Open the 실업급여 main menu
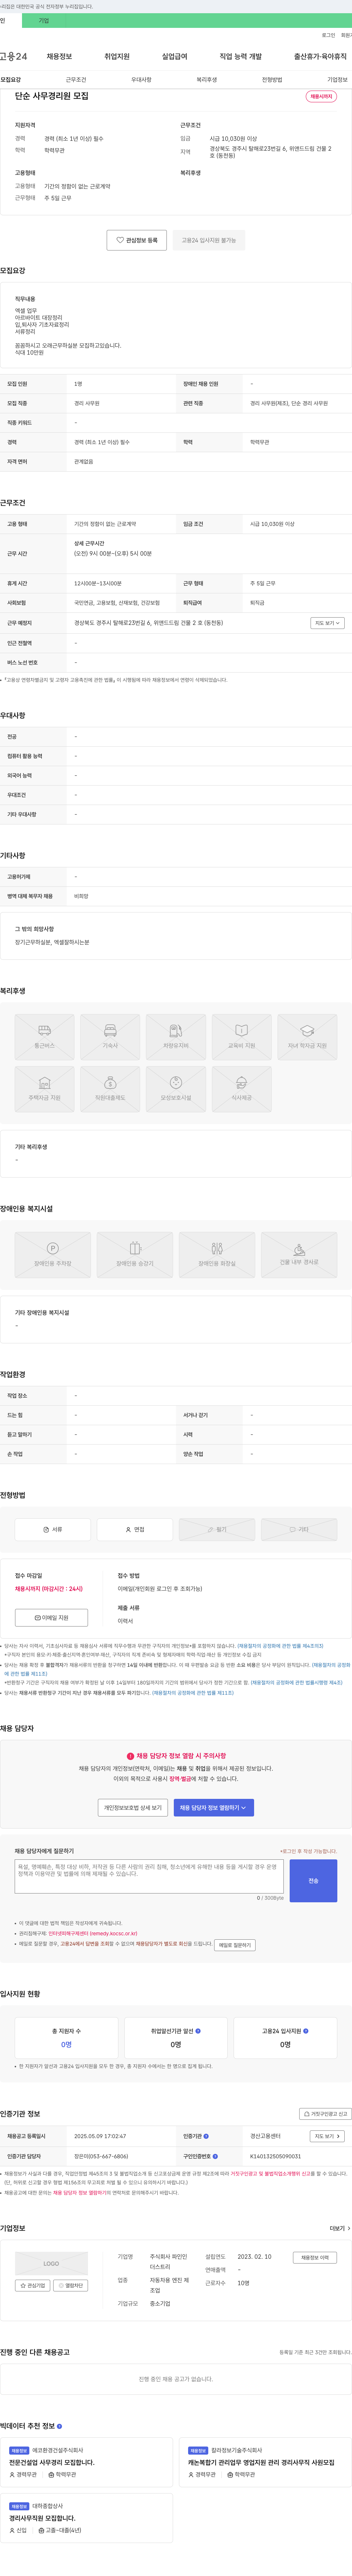 click(175, 56)
